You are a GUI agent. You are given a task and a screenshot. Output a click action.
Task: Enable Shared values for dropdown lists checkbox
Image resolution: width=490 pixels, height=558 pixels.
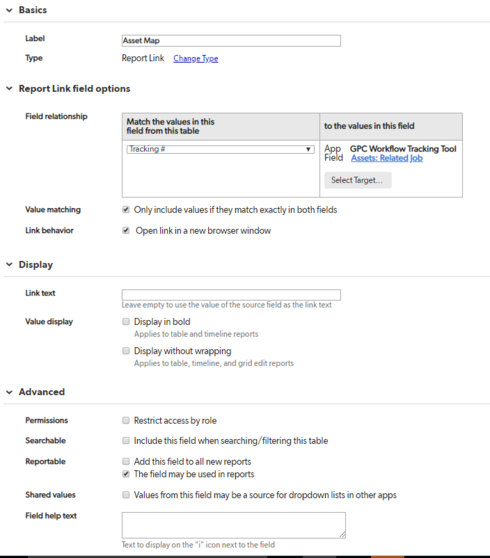pos(126,495)
